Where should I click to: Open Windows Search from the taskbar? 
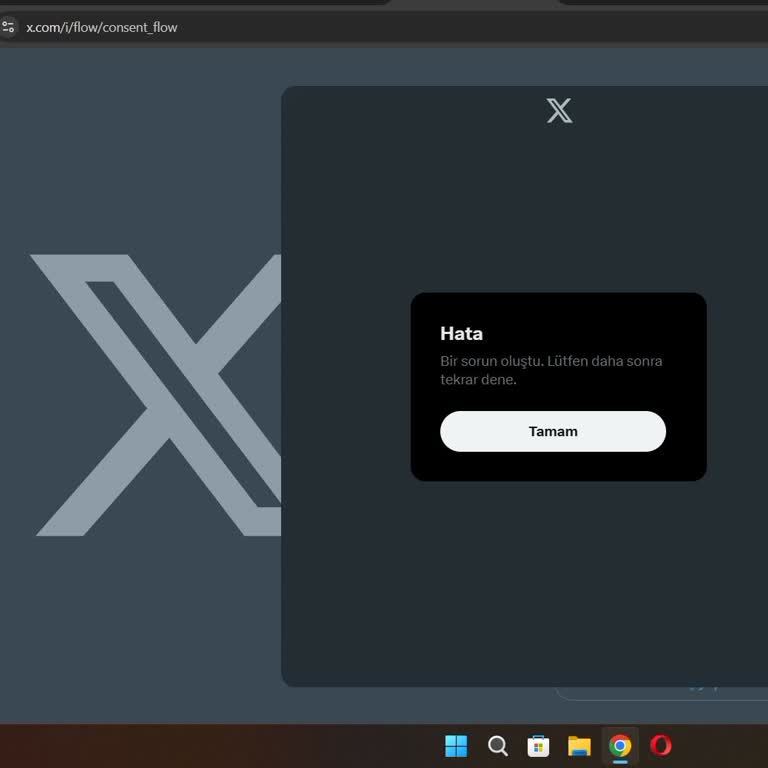coord(497,745)
